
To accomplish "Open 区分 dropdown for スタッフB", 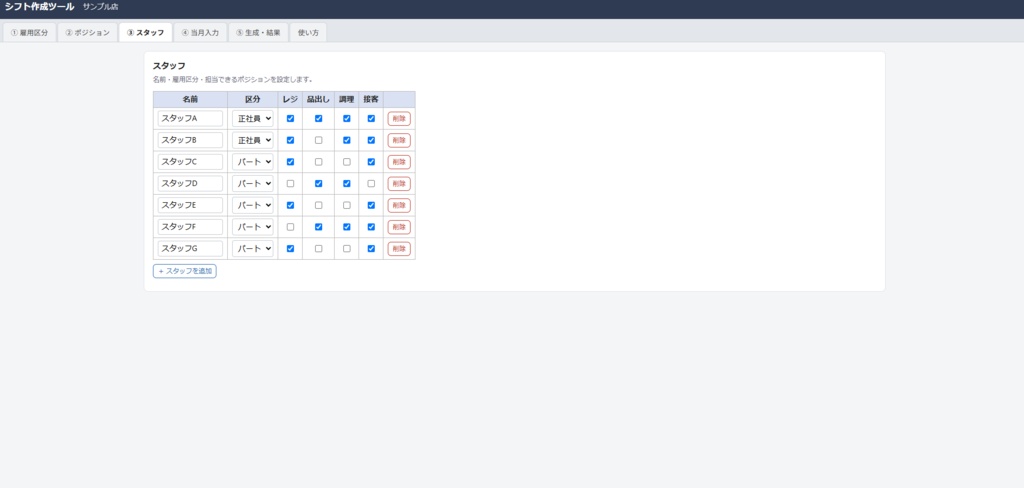I will tap(253, 140).
